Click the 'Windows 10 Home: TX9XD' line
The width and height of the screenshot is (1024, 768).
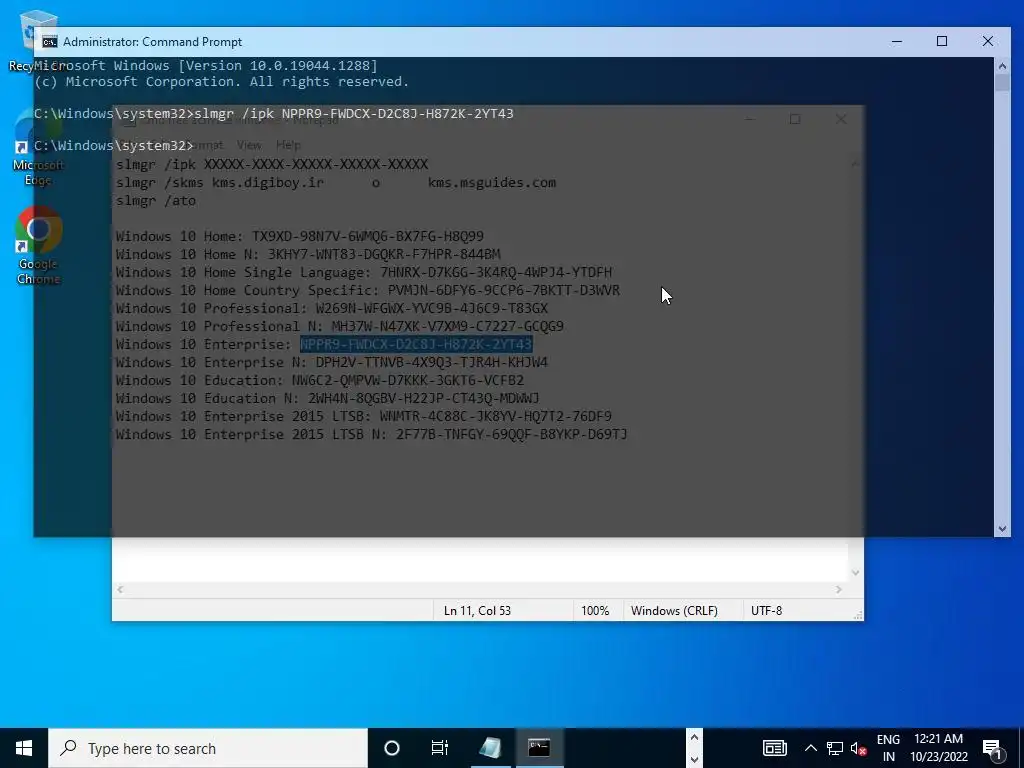coord(300,236)
